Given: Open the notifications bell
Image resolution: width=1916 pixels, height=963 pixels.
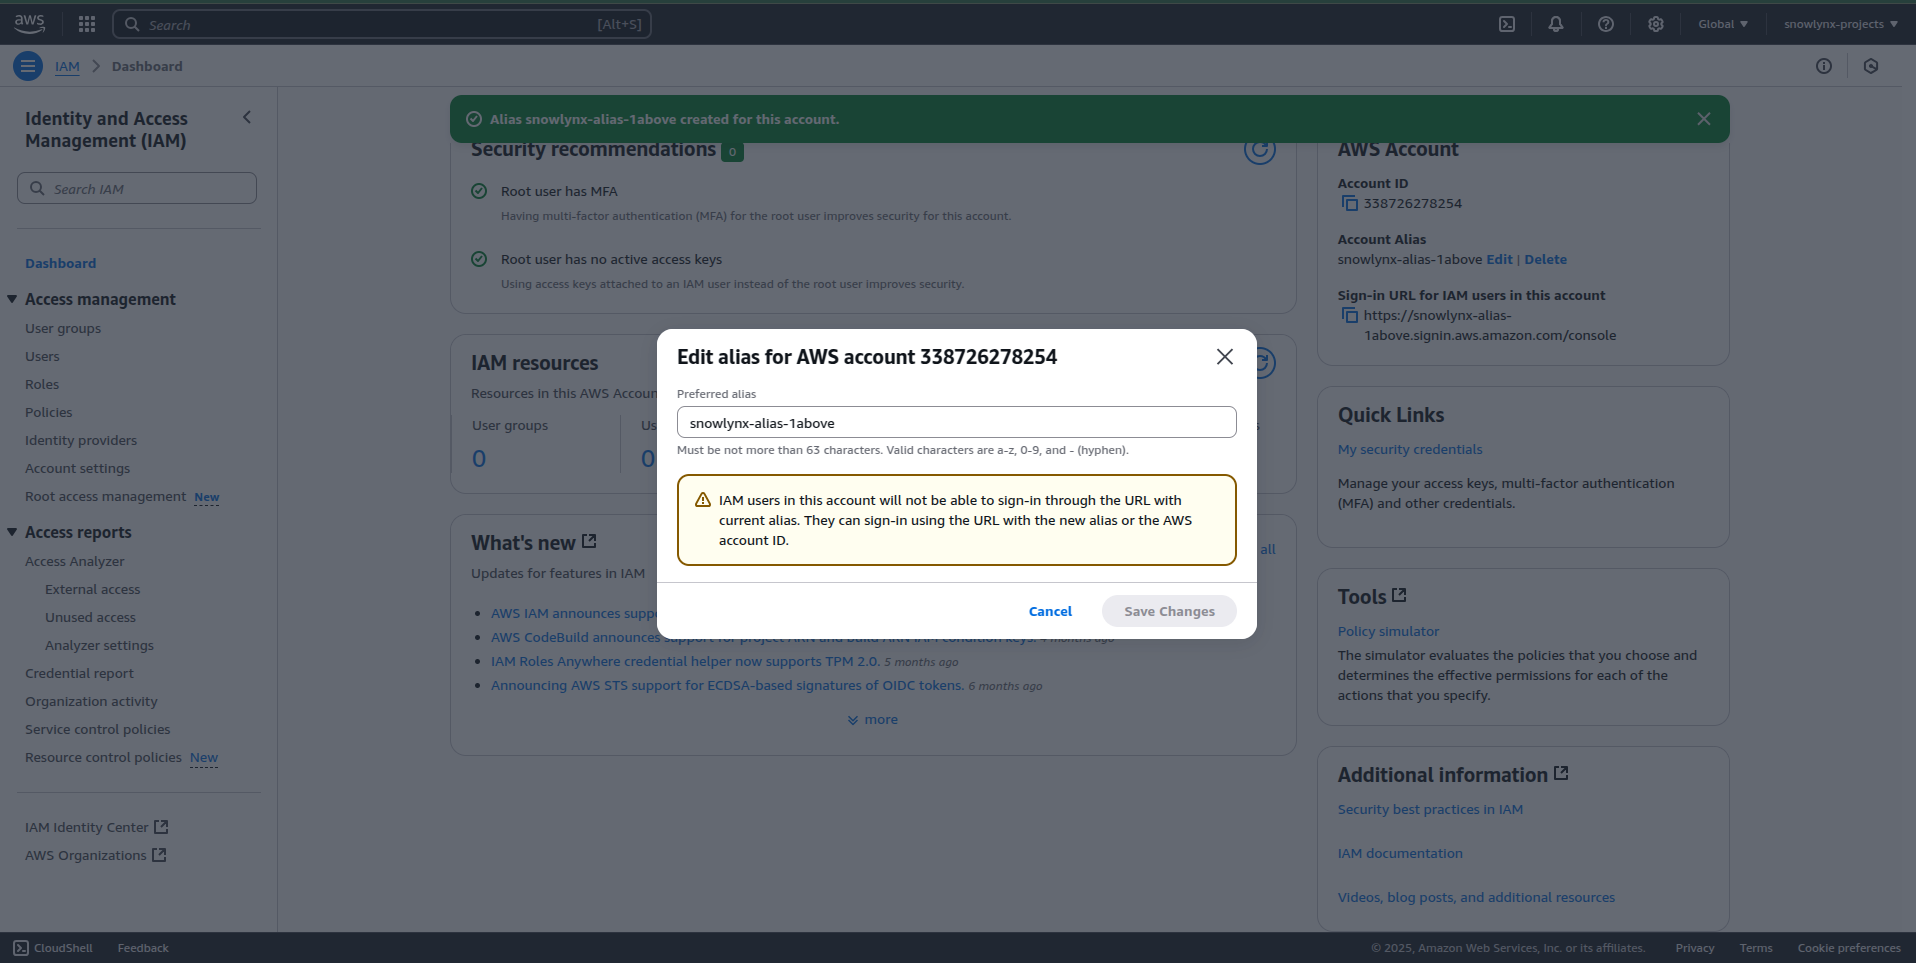Looking at the screenshot, I should [x=1556, y=24].
